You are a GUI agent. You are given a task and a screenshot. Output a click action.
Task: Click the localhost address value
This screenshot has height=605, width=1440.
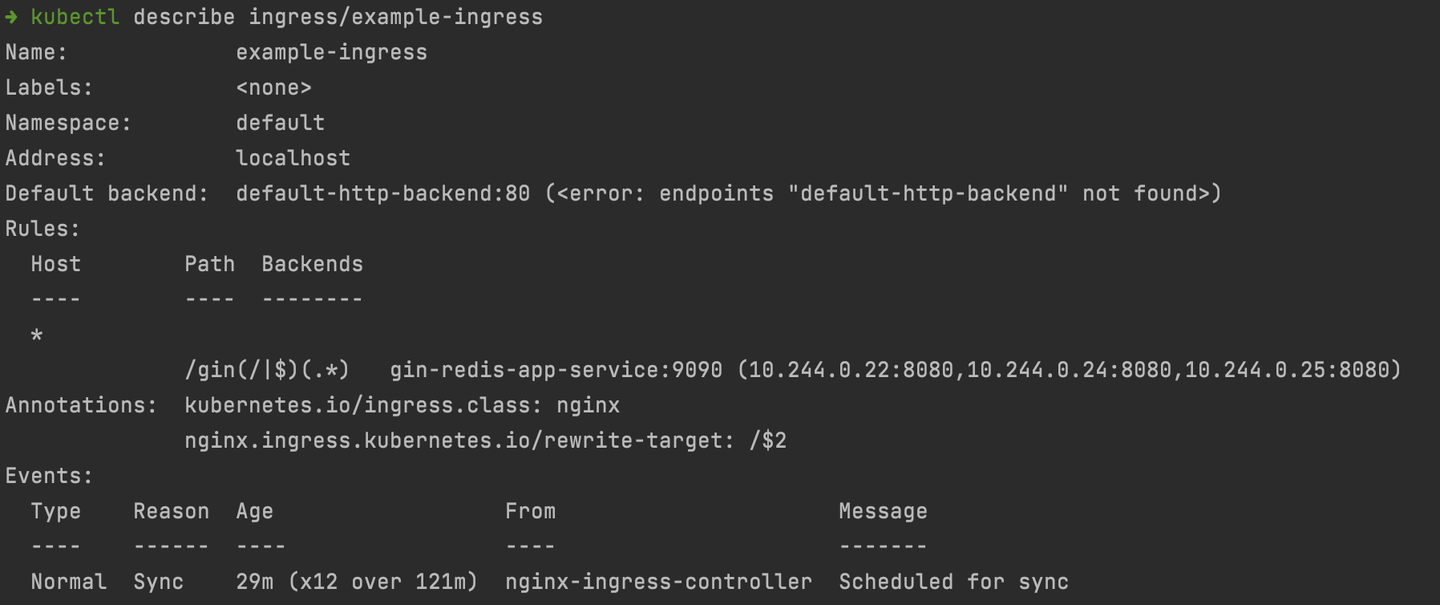click(293, 158)
